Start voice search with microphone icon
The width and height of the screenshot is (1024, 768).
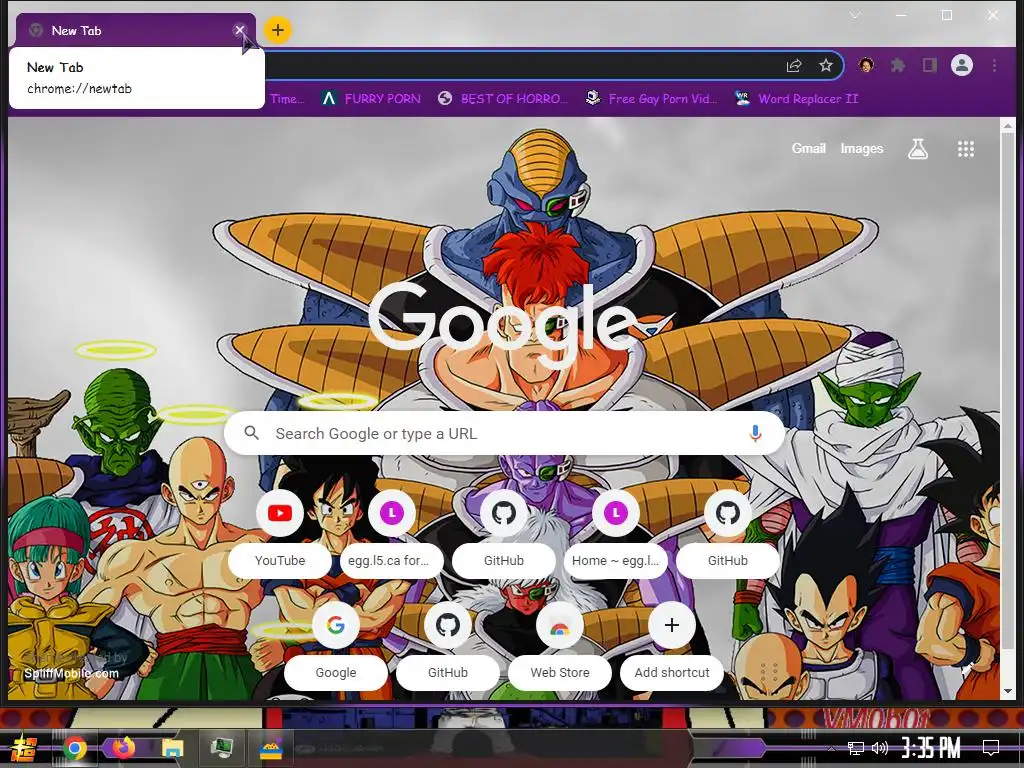[x=755, y=433]
